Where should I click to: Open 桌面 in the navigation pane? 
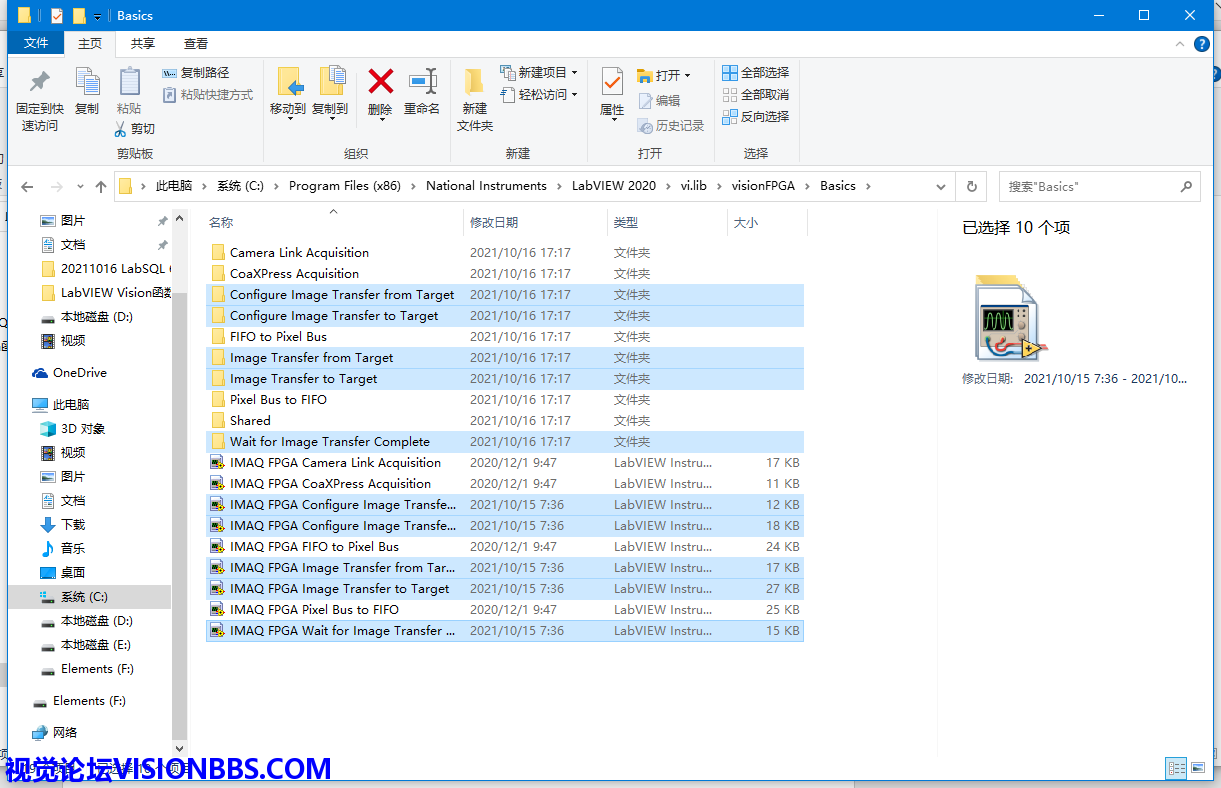[x=62, y=572]
